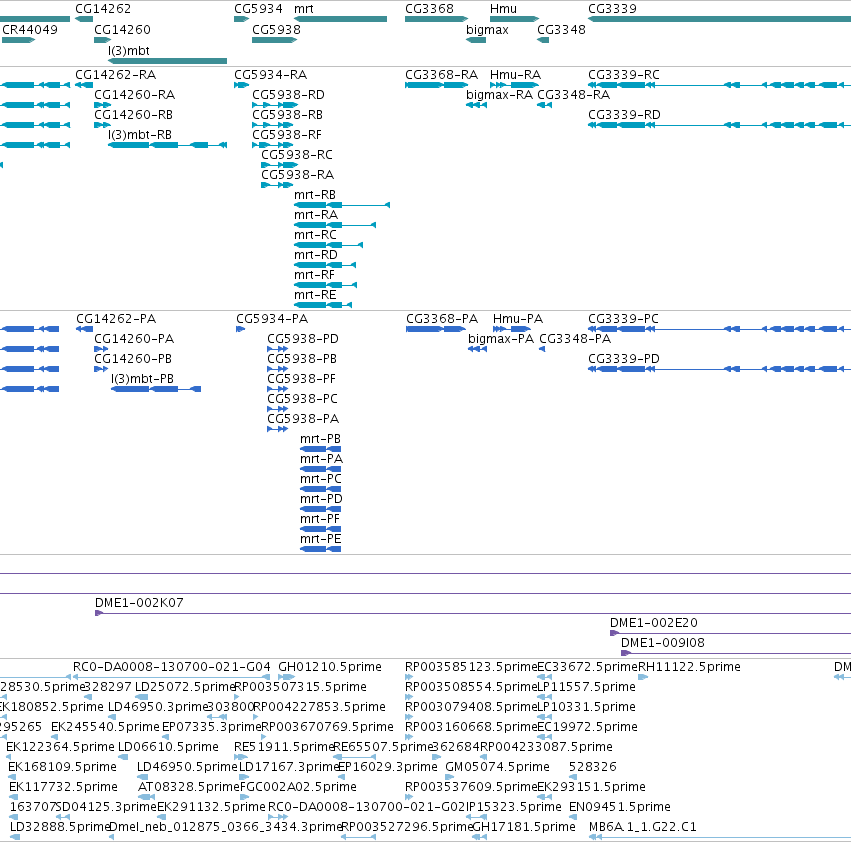Click BAC clone DME1-002K07
The width and height of the screenshot is (851, 842).
[473, 613]
